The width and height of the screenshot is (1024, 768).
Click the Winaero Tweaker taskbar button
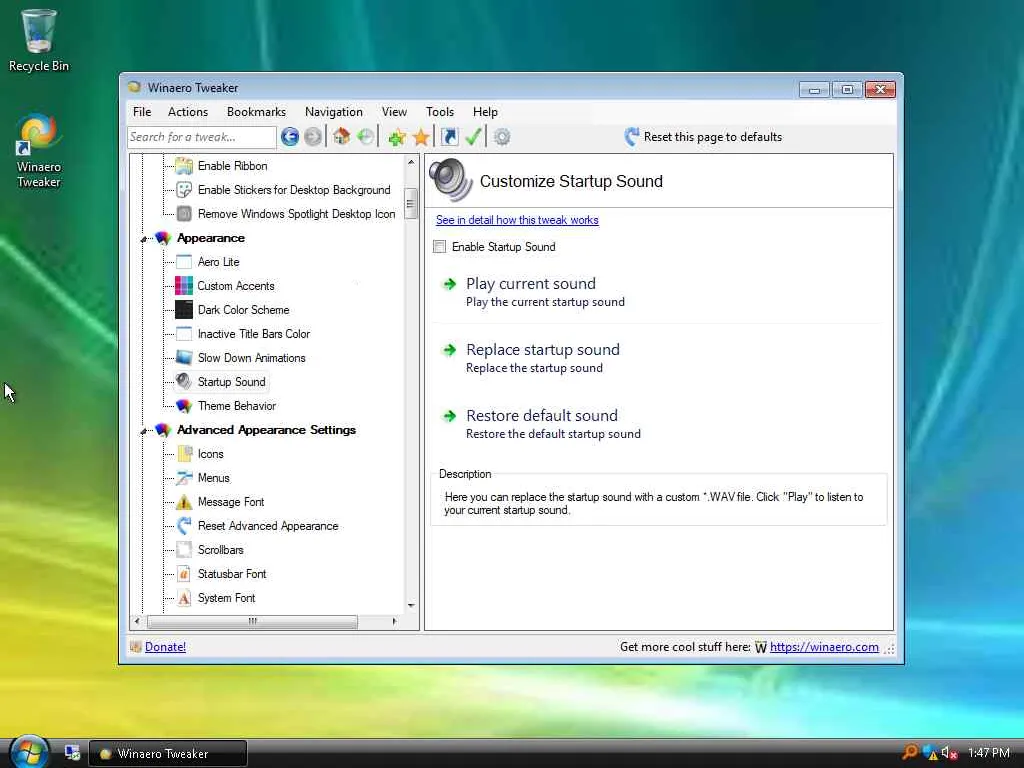coord(168,753)
